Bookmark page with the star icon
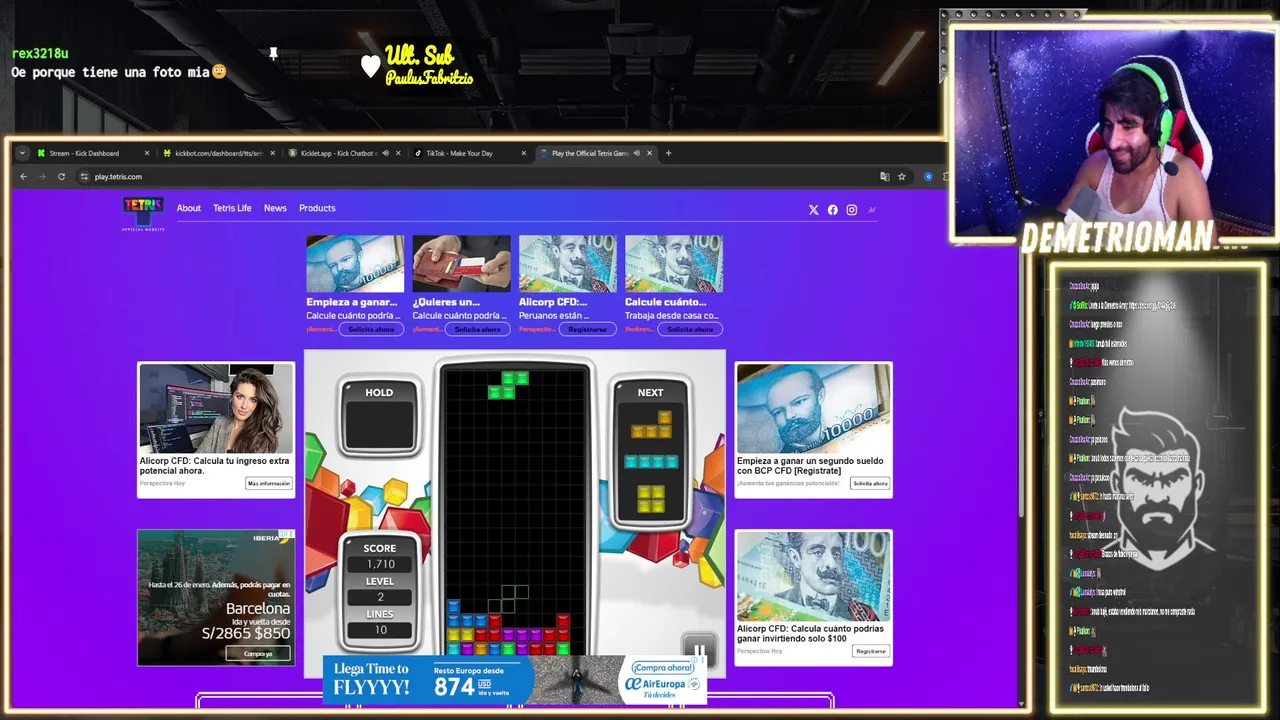 coord(901,177)
